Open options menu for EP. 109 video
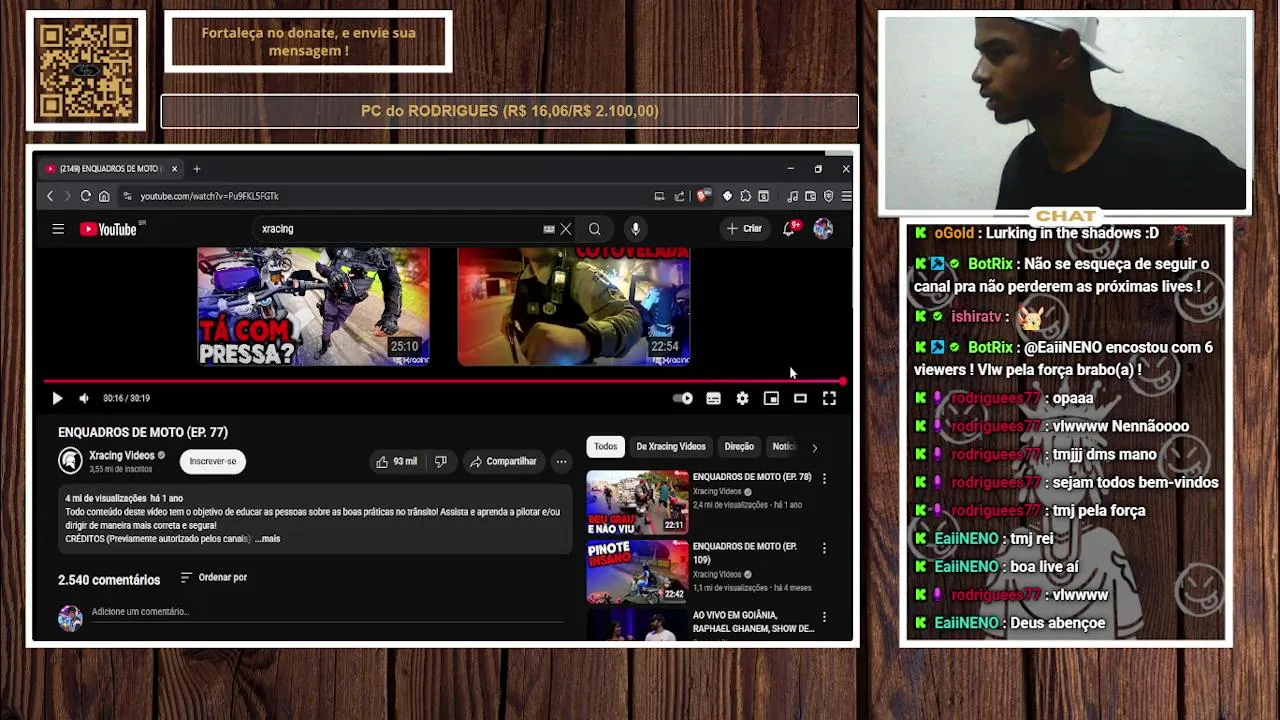This screenshot has width=1280, height=720. click(824, 548)
